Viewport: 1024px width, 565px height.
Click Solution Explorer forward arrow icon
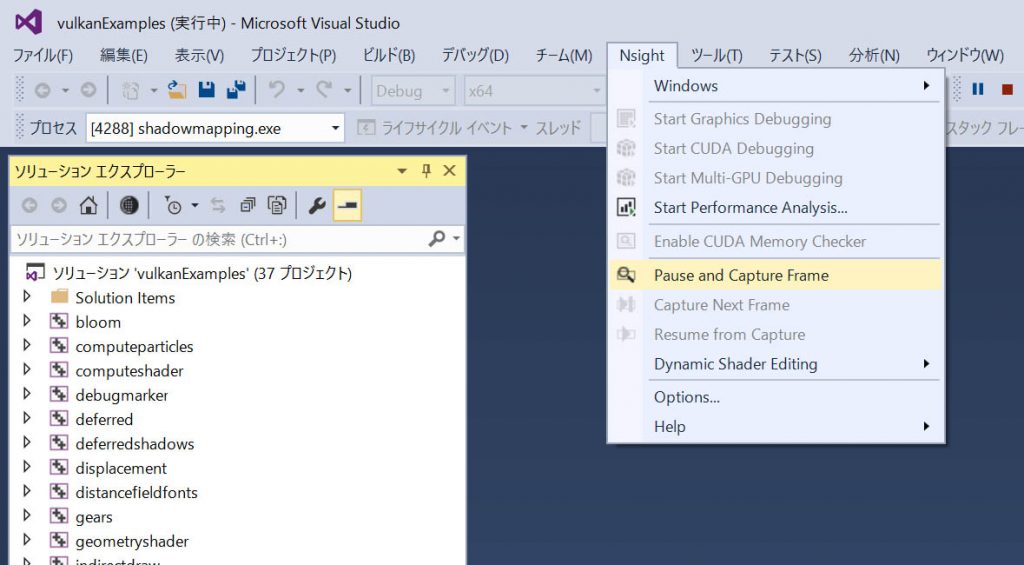point(59,206)
